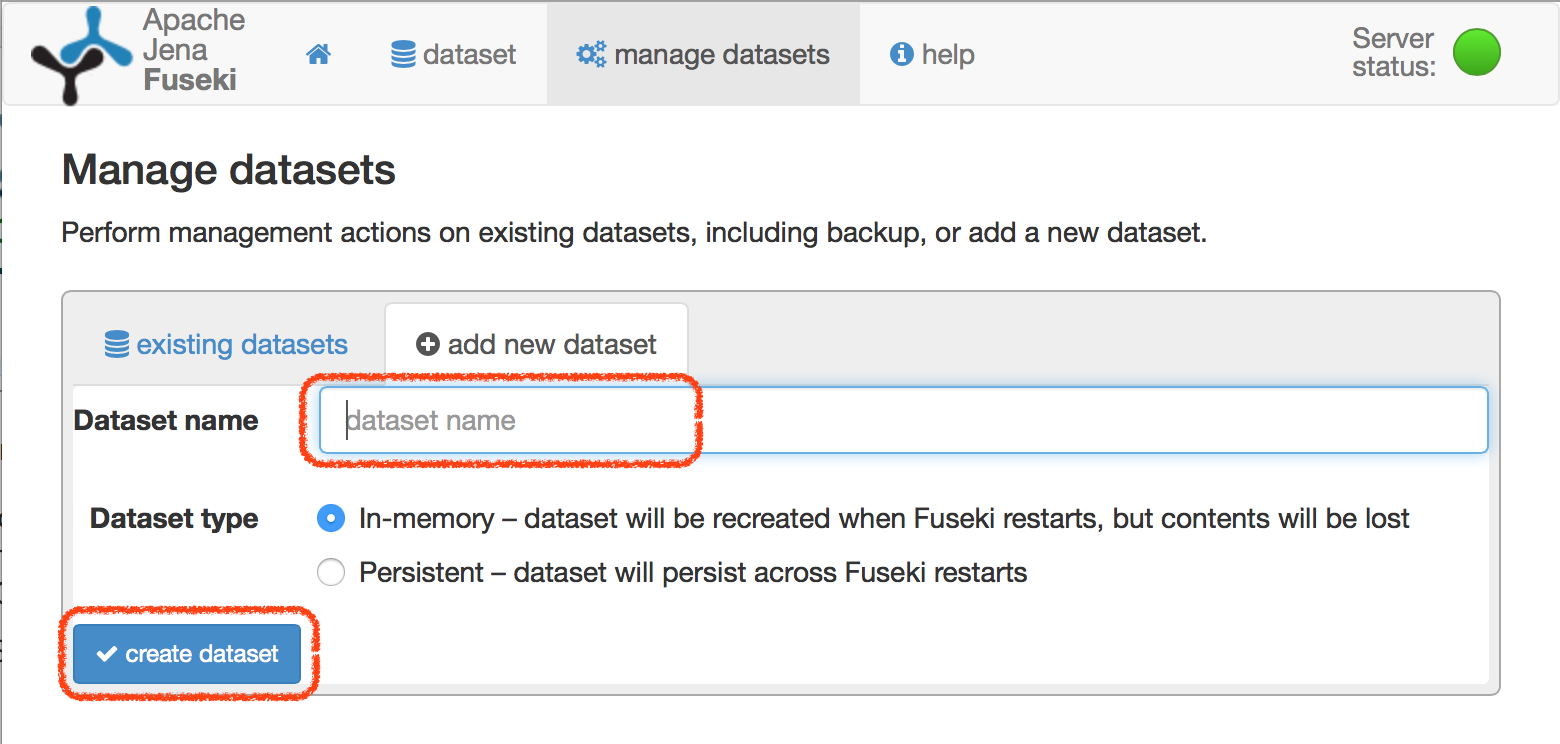Click the green server status indicator
1560x744 pixels.
pos(1477,53)
